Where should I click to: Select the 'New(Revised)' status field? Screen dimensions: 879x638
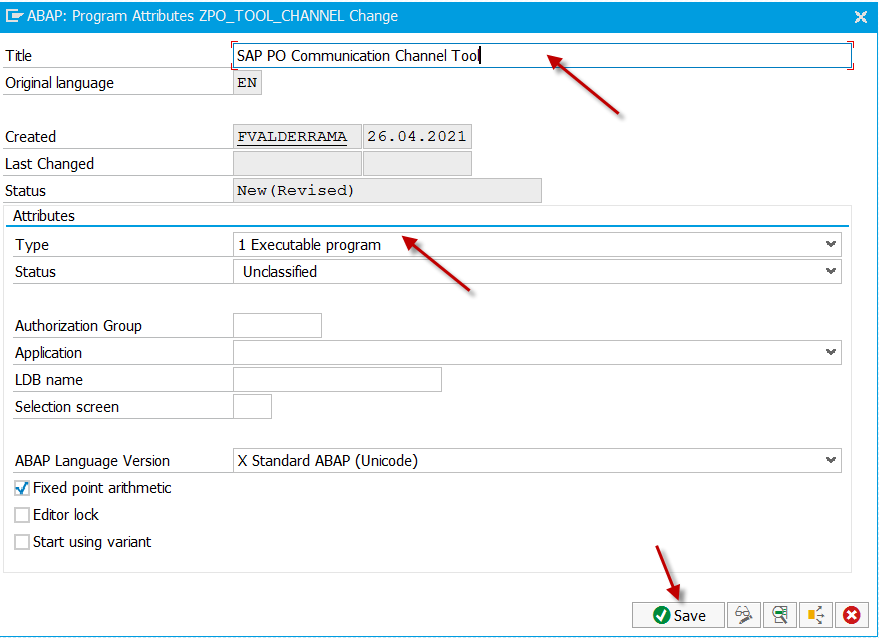pyautogui.click(x=387, y=191)
